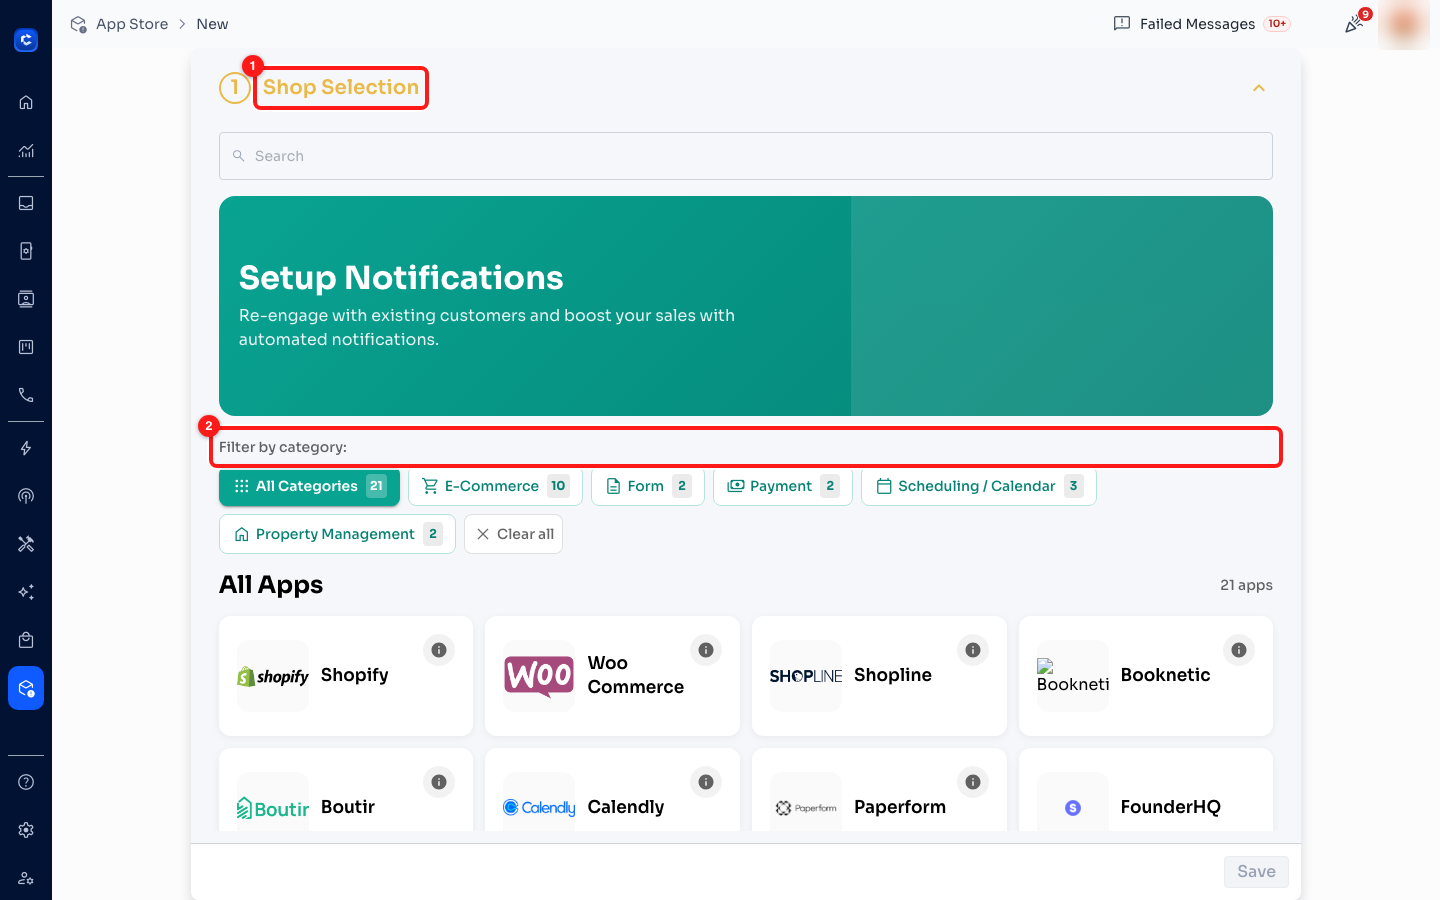Click the highlighted App Store sidebar icon
This screenshot has width=1440, height=900.
point(26,688)
